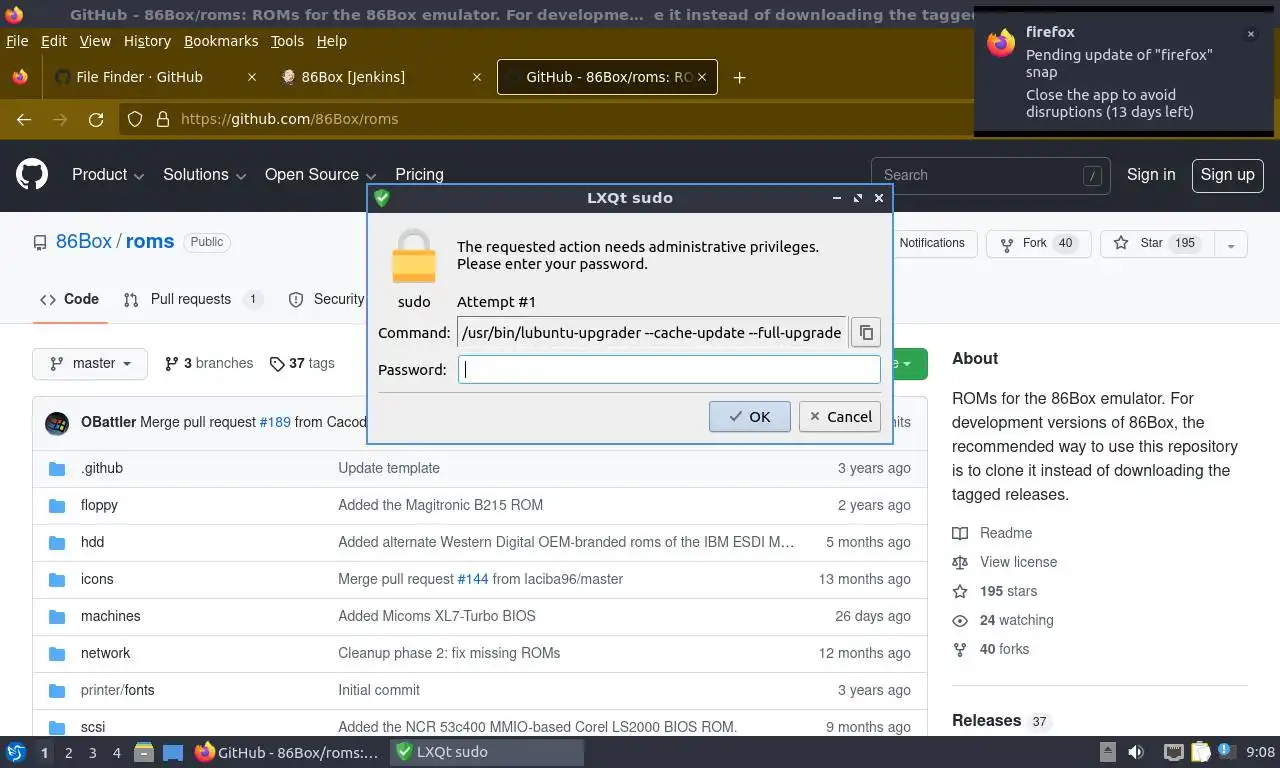View the 195 stars link
Viewport: 1280px width, 768px height.
pos(994,591)
